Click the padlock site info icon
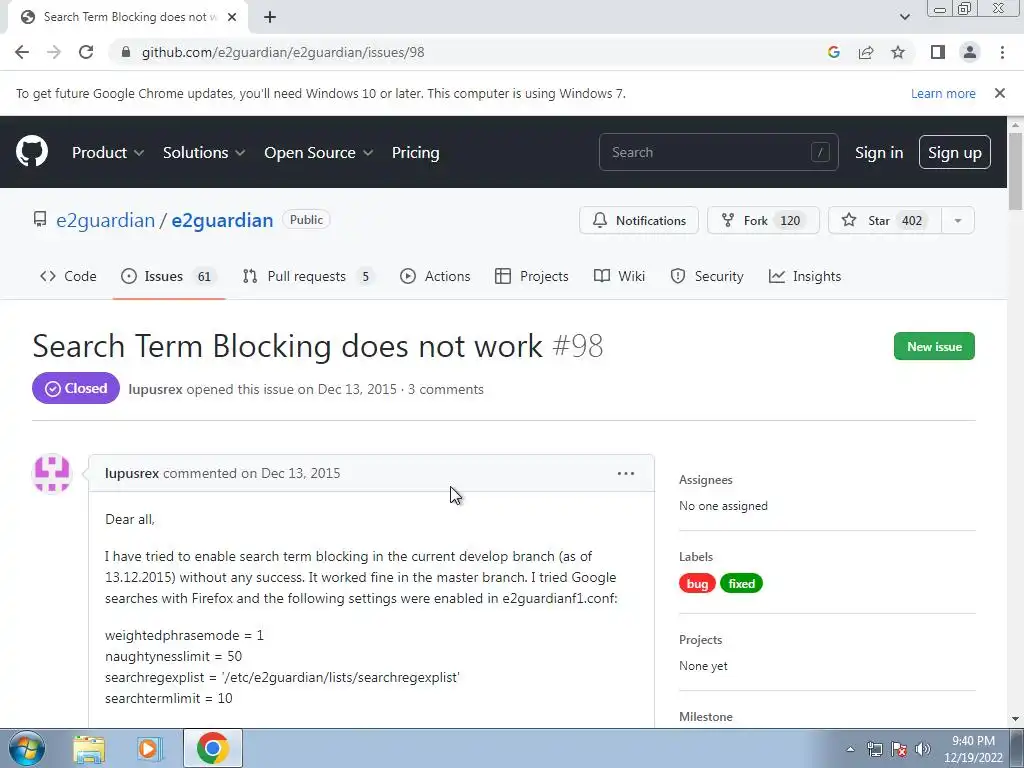1024x768 pixels. (126, 52)
